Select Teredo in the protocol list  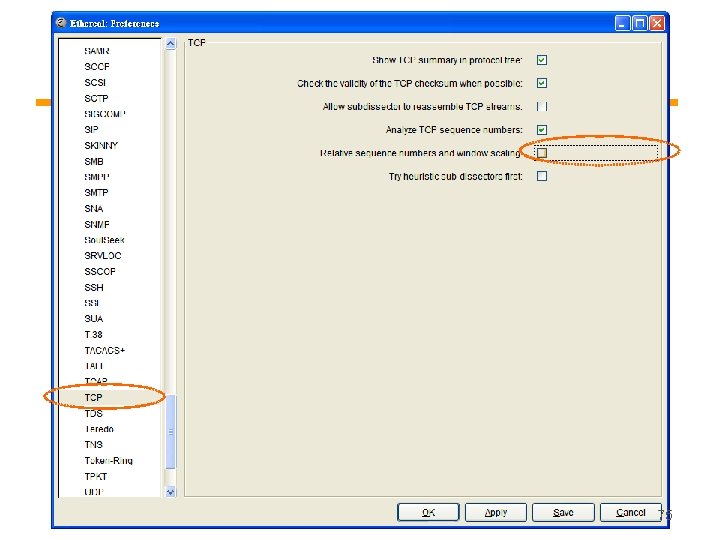pos(99,429)
